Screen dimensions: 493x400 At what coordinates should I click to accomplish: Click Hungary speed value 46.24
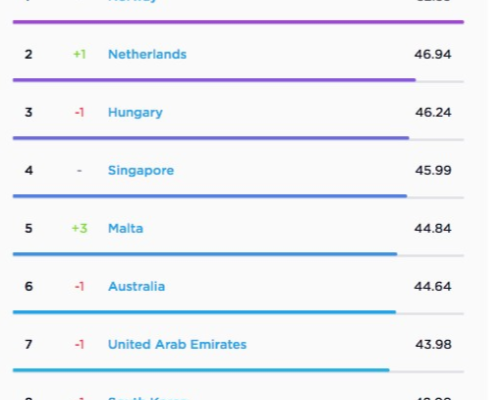pyautogui.click(x=433, y=112)
